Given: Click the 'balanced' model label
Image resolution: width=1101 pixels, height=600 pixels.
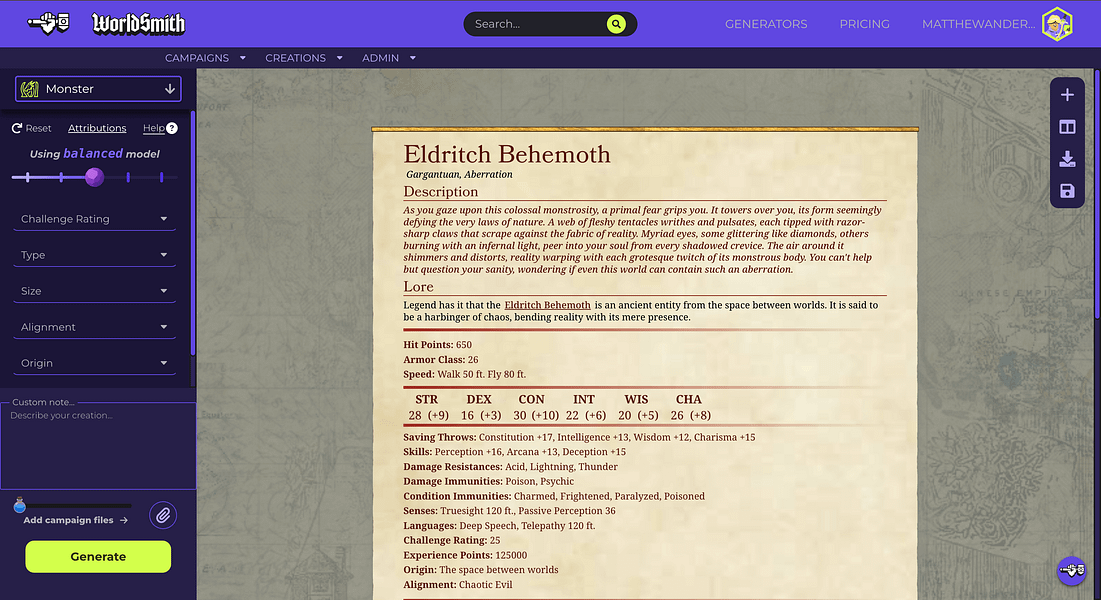Looking at the screenshot, I should 93,153.
